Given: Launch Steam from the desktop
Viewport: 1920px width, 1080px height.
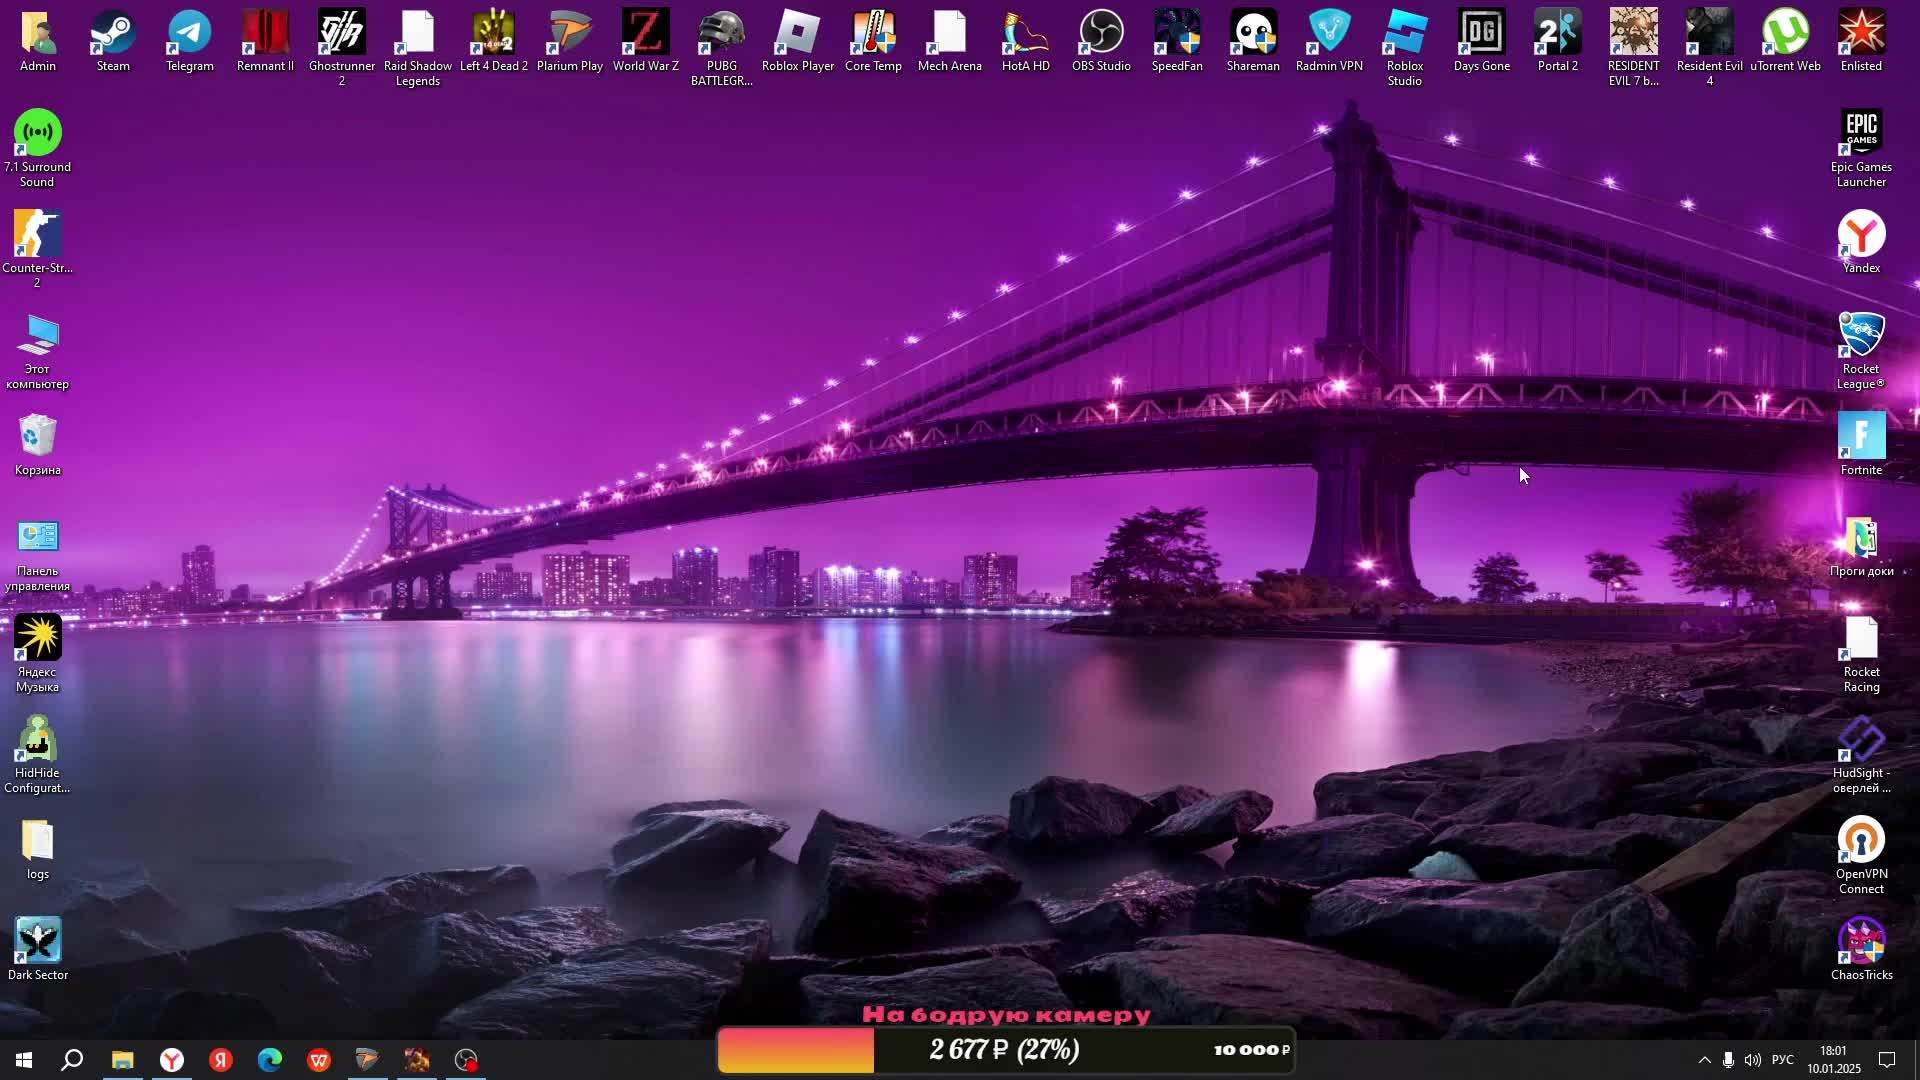Looking at the screenshot, I should pos(113,40).
